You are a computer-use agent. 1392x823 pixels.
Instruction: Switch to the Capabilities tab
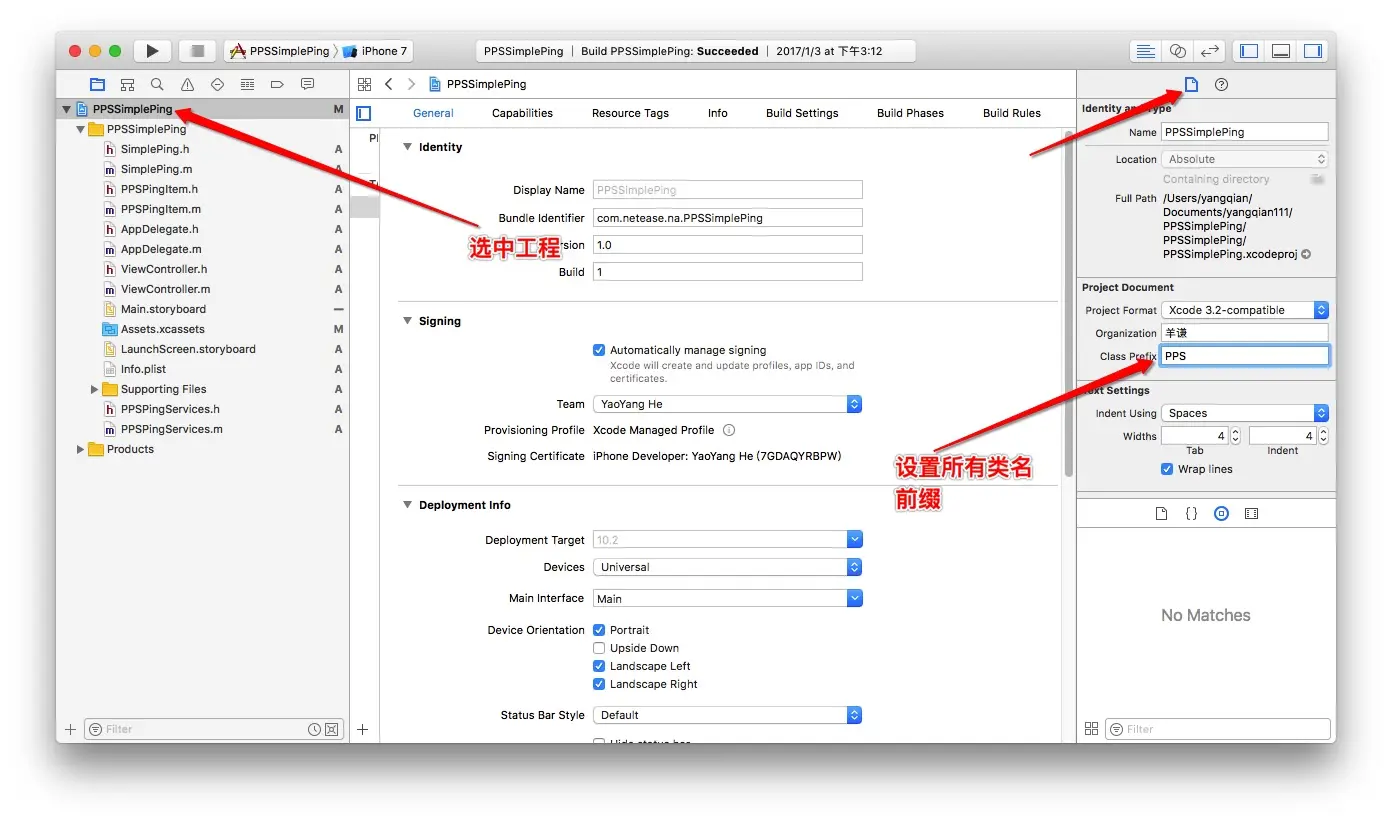(x=522, y=113)
